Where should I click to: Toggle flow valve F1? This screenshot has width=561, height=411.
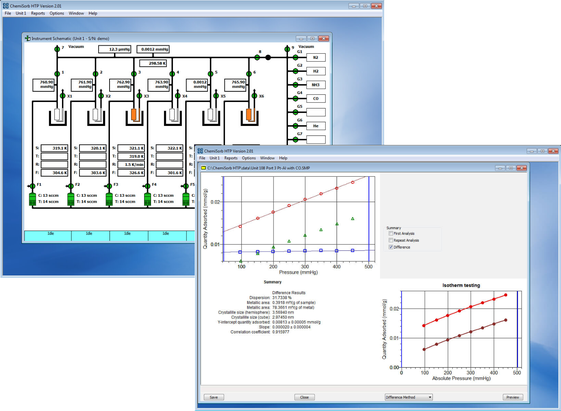[x=32, y=186]
